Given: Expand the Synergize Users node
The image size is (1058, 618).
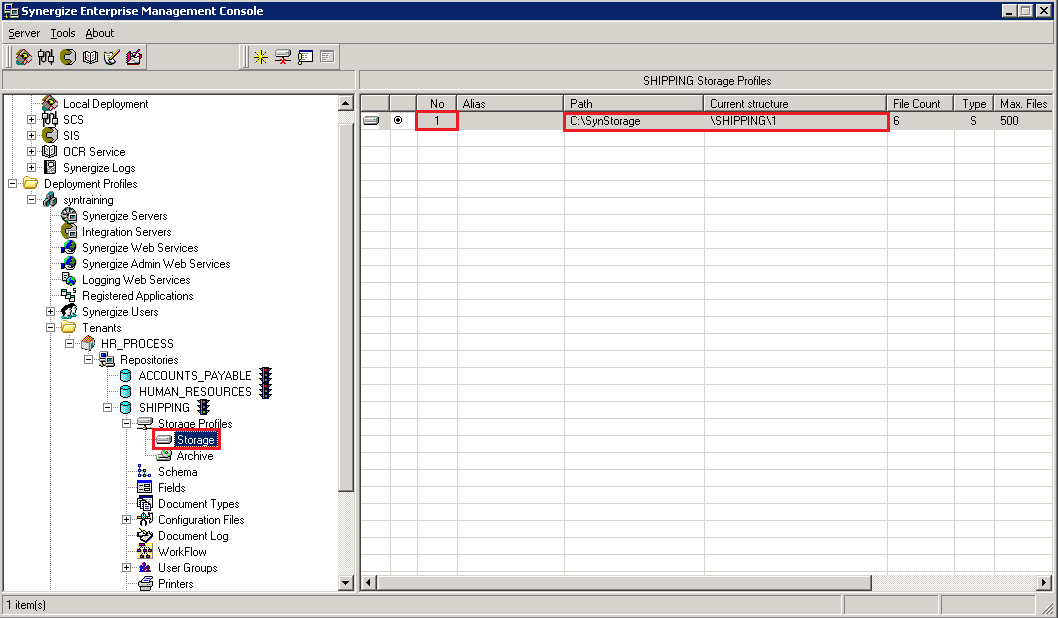Looking at the screenshot, I should pyautogui.click(x=50, y=312).
